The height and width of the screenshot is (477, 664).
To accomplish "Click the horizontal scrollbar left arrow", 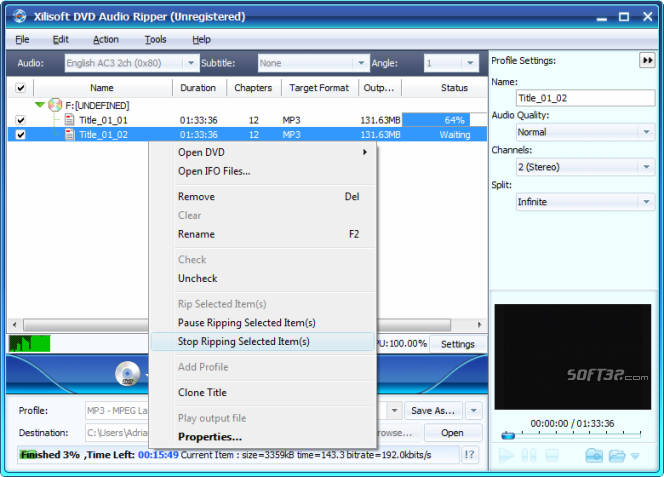I will (15, 325).
